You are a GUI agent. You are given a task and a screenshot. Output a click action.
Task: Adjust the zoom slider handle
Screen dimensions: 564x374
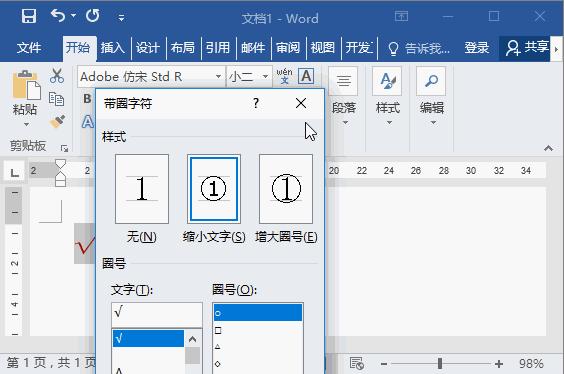(440, 364)
